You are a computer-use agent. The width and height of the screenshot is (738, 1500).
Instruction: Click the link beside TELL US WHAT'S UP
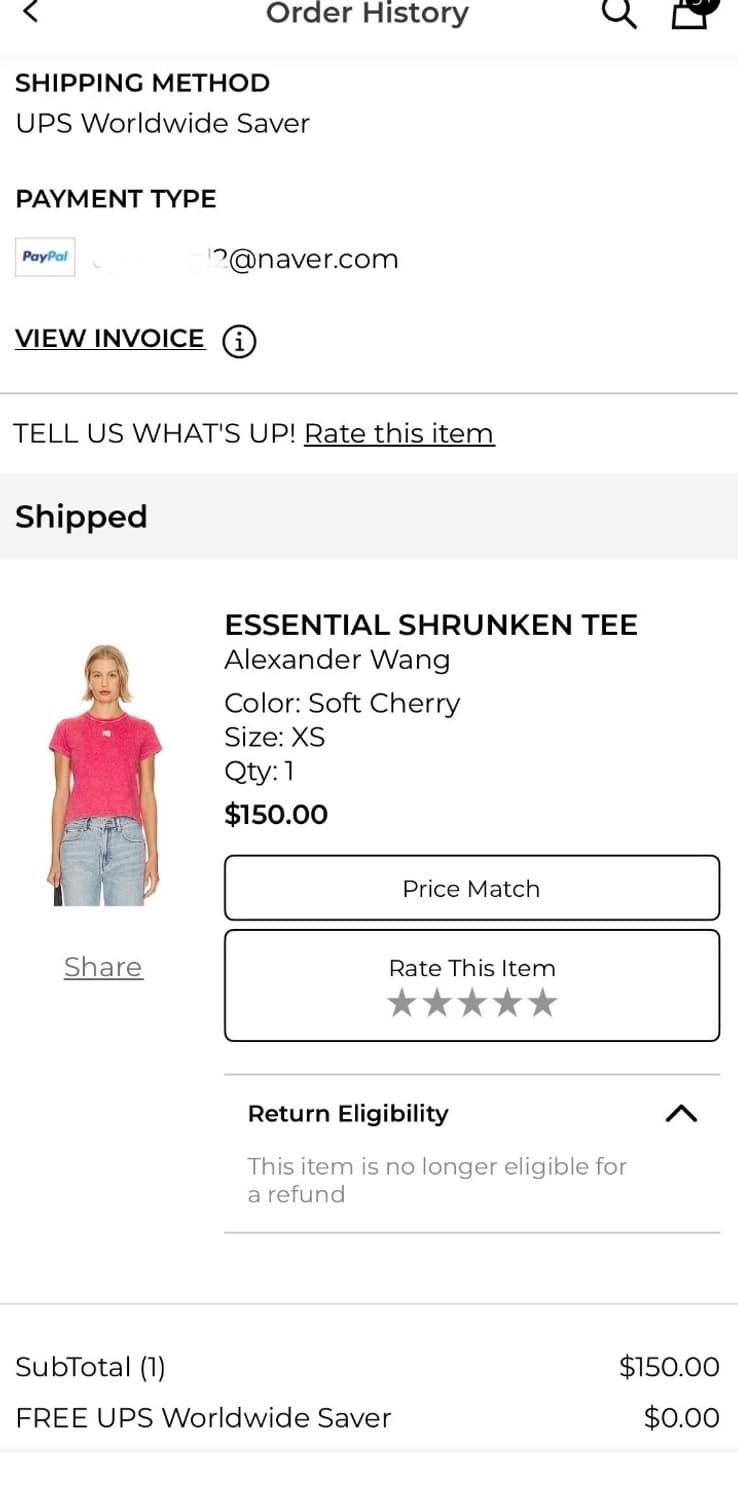399,433
